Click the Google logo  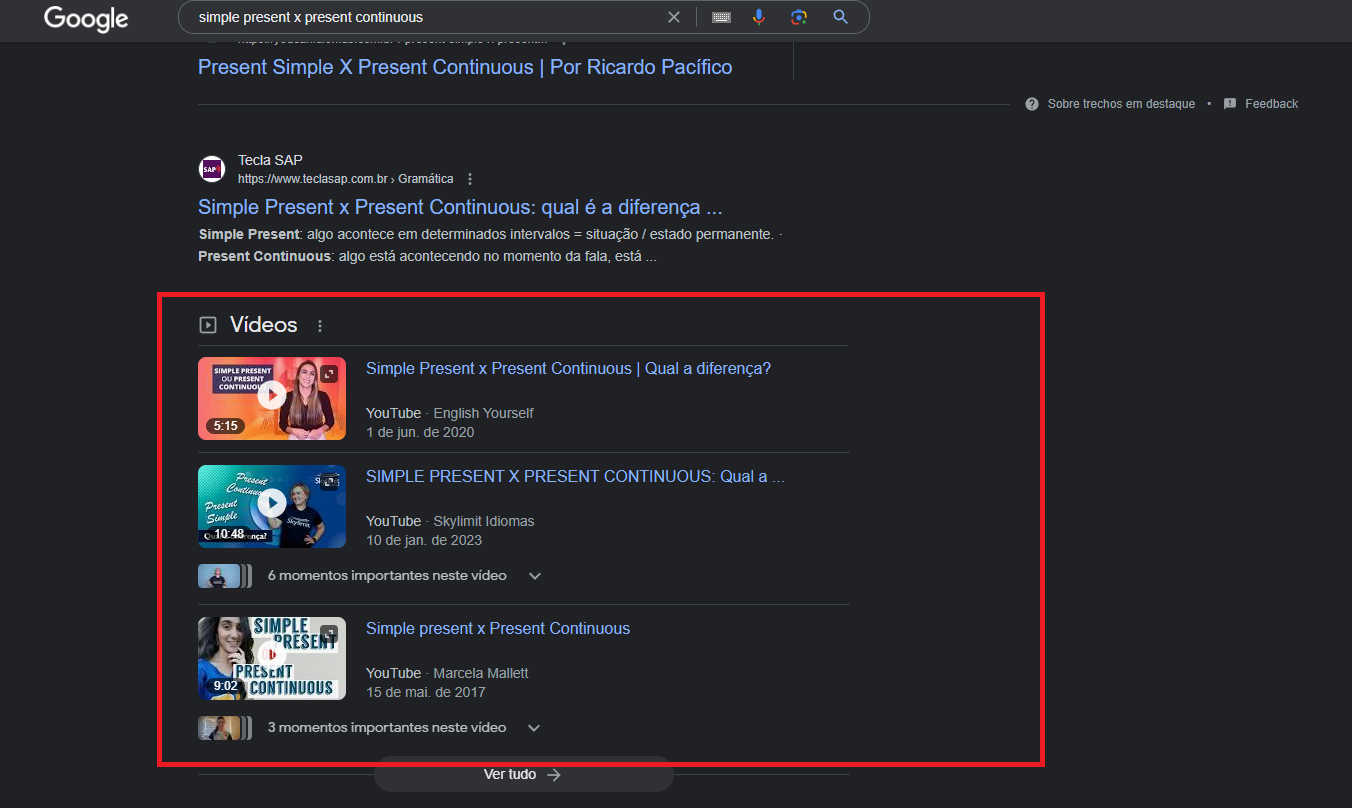[x=86, y=18]
